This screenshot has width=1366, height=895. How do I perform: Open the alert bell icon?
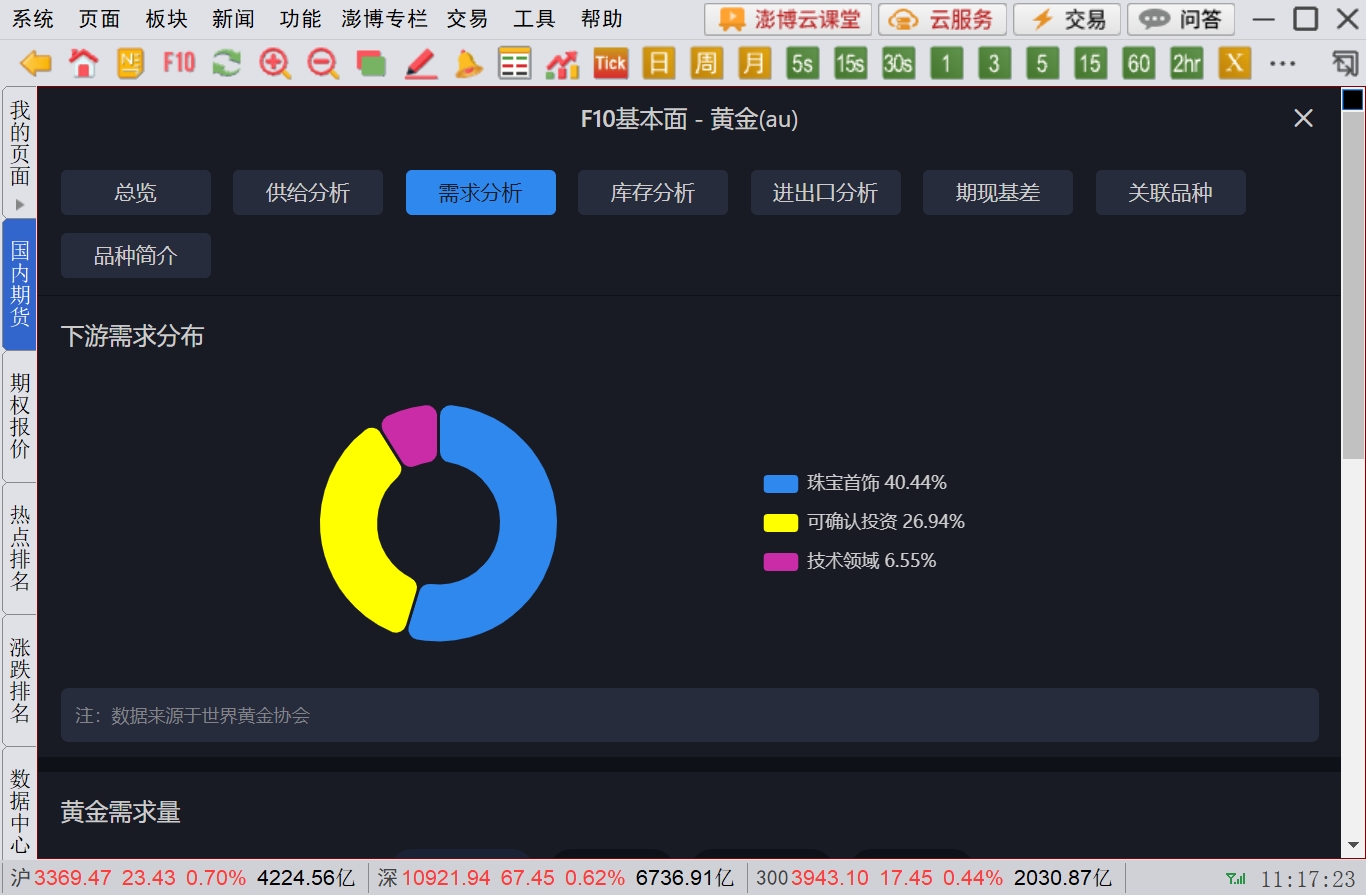467,64
